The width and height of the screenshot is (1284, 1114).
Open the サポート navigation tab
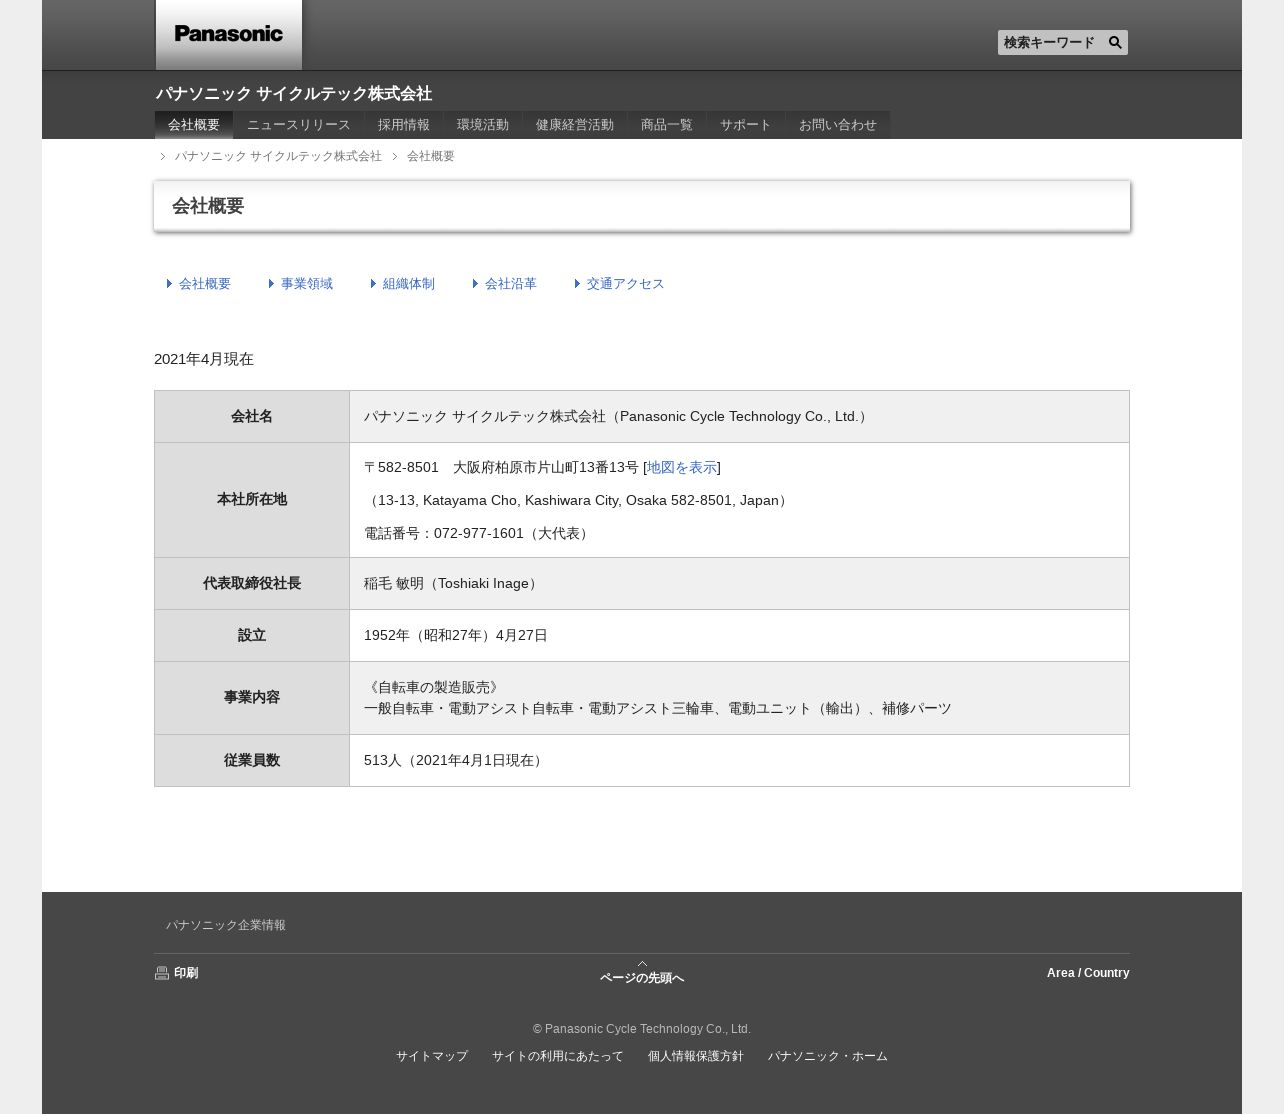tap(746, 125)
